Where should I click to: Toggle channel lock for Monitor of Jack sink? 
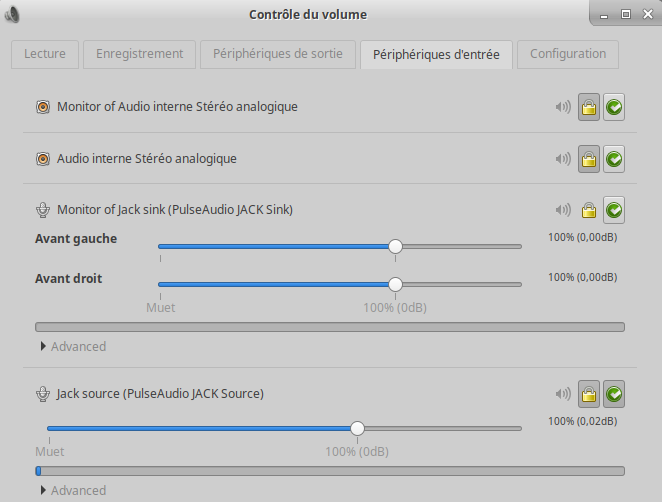(x=589, y=210)
